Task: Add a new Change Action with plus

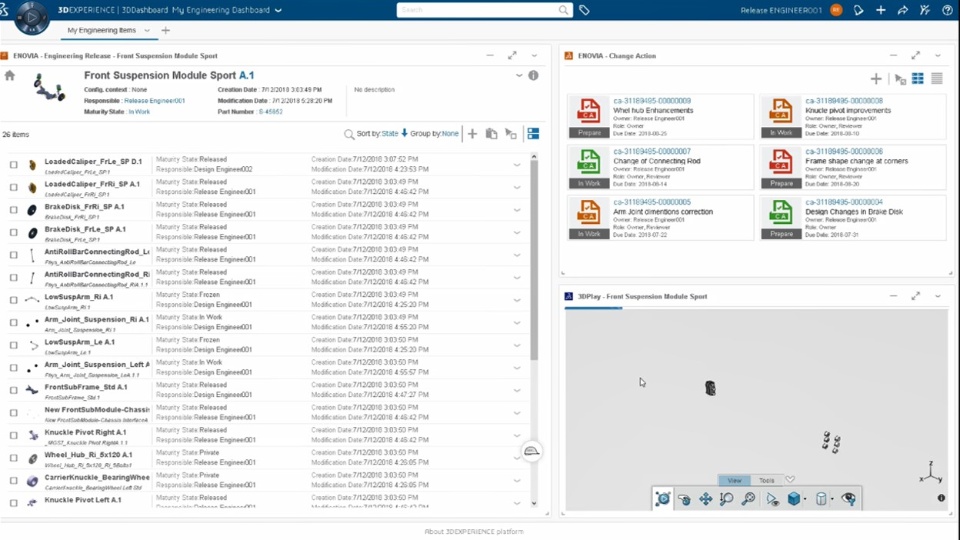Action: (x=876, y=78)
